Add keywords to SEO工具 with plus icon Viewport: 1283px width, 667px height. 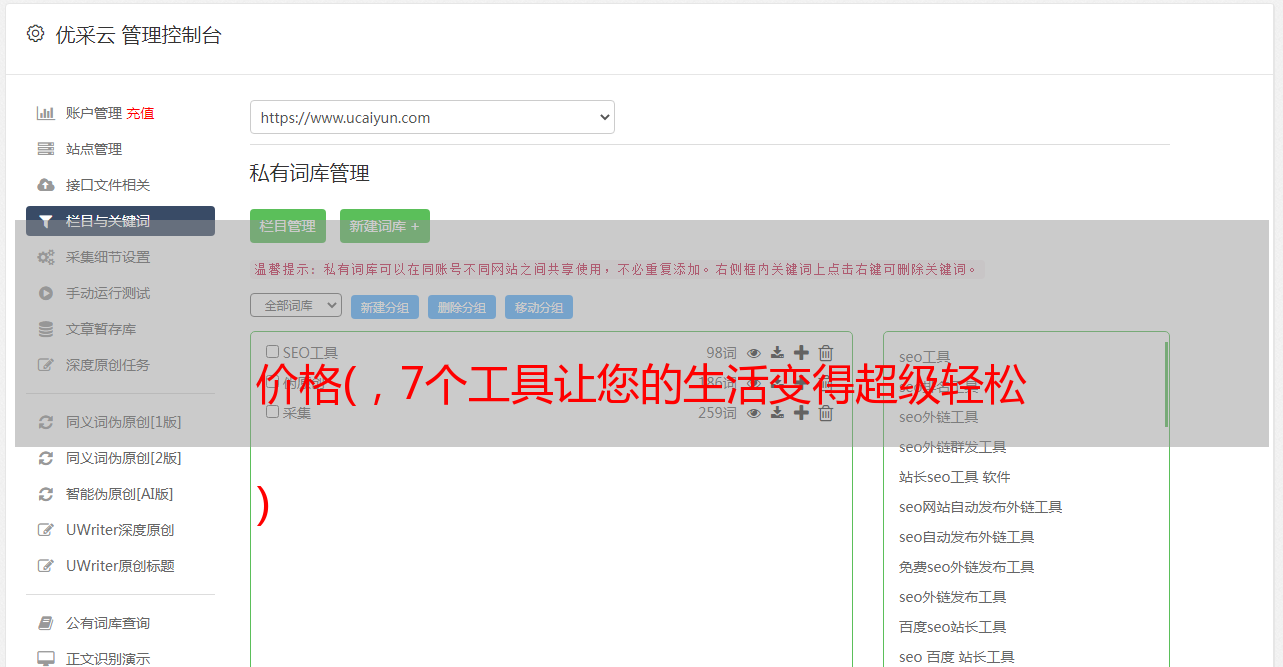[x=801, y=353]
